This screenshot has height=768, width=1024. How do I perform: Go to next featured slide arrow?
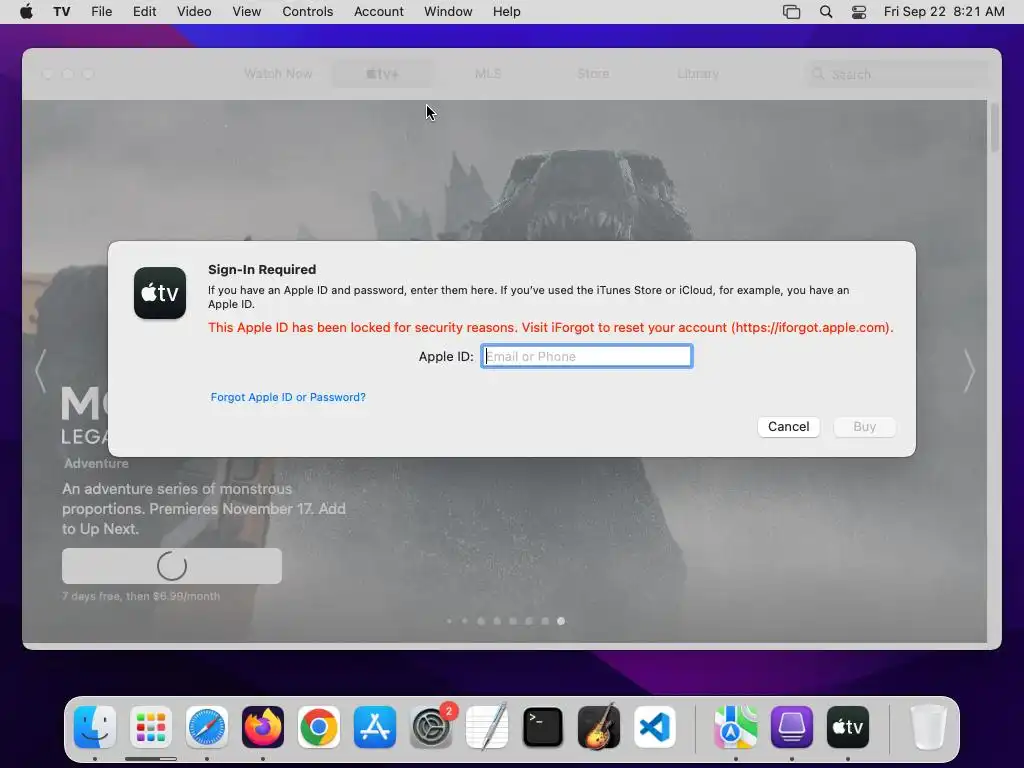969,371
